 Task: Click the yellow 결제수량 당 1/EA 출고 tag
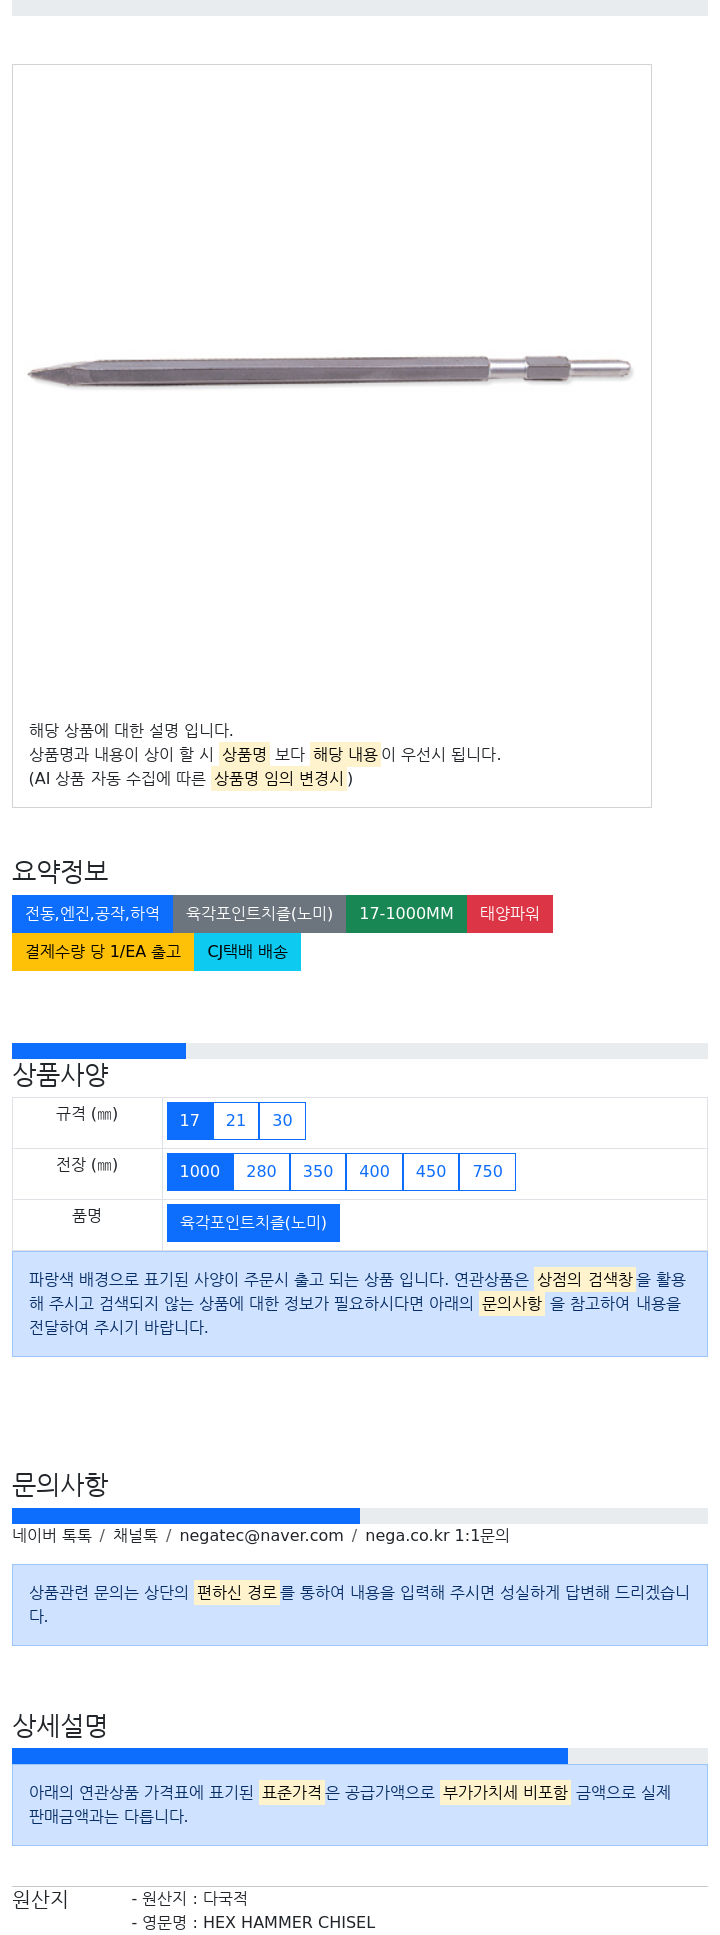pos(103,952)
